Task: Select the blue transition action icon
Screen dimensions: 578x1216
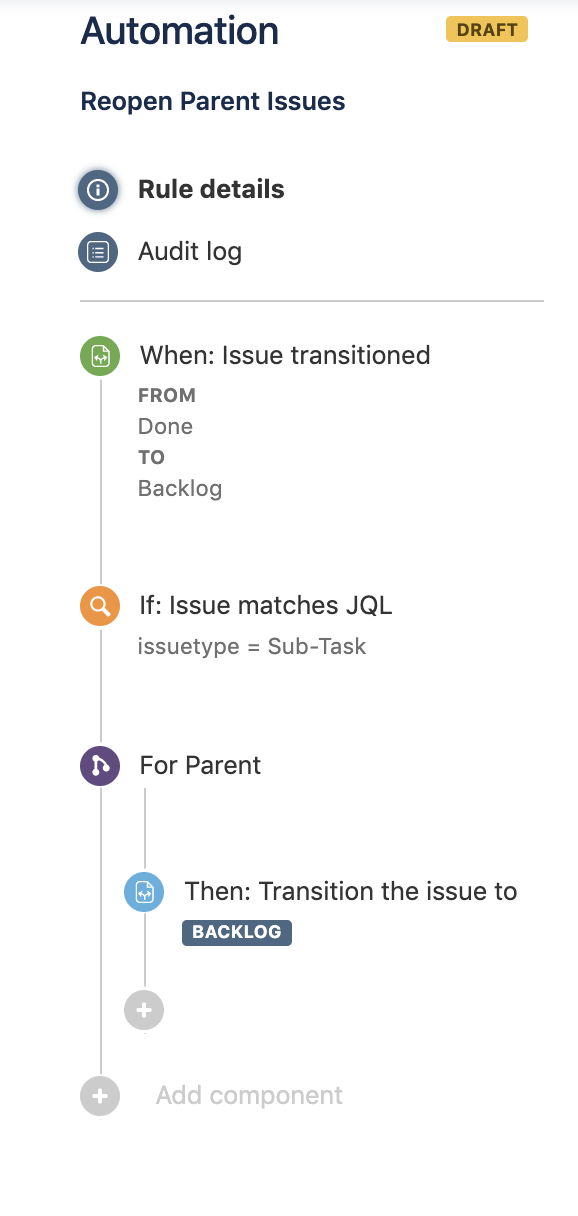Action: pos(144,892)
